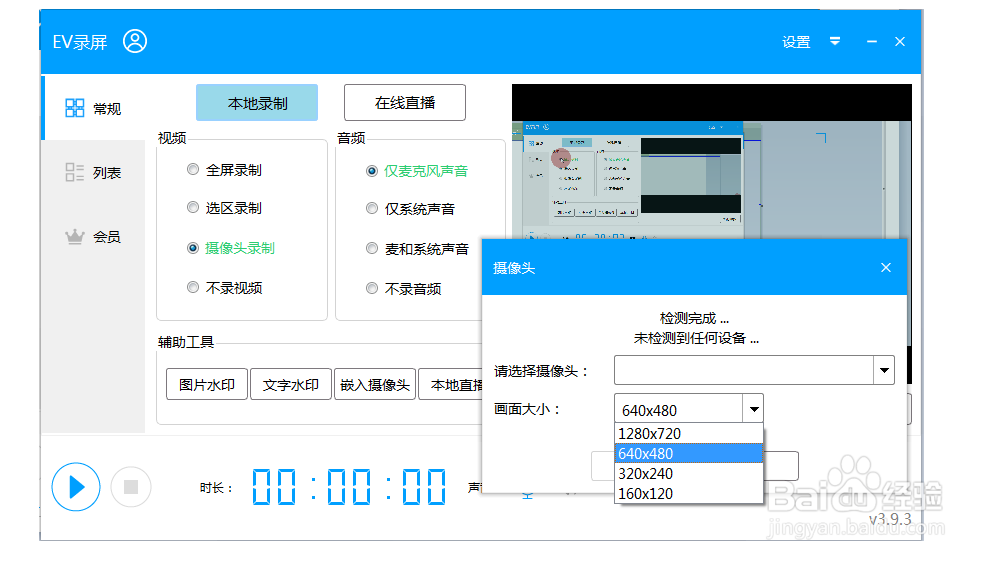
Task: Choose 不录音频 option
Action: click(404, 289)
